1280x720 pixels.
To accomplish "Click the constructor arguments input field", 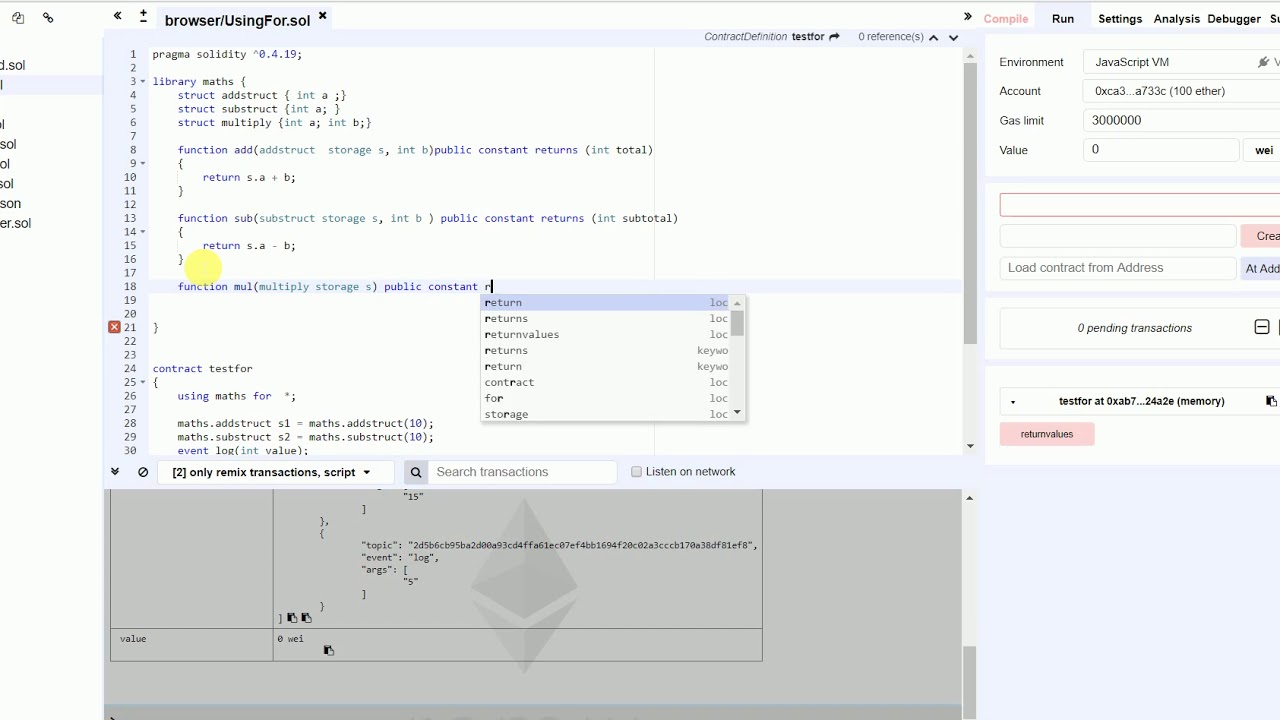I will [x=1118, y=236].
